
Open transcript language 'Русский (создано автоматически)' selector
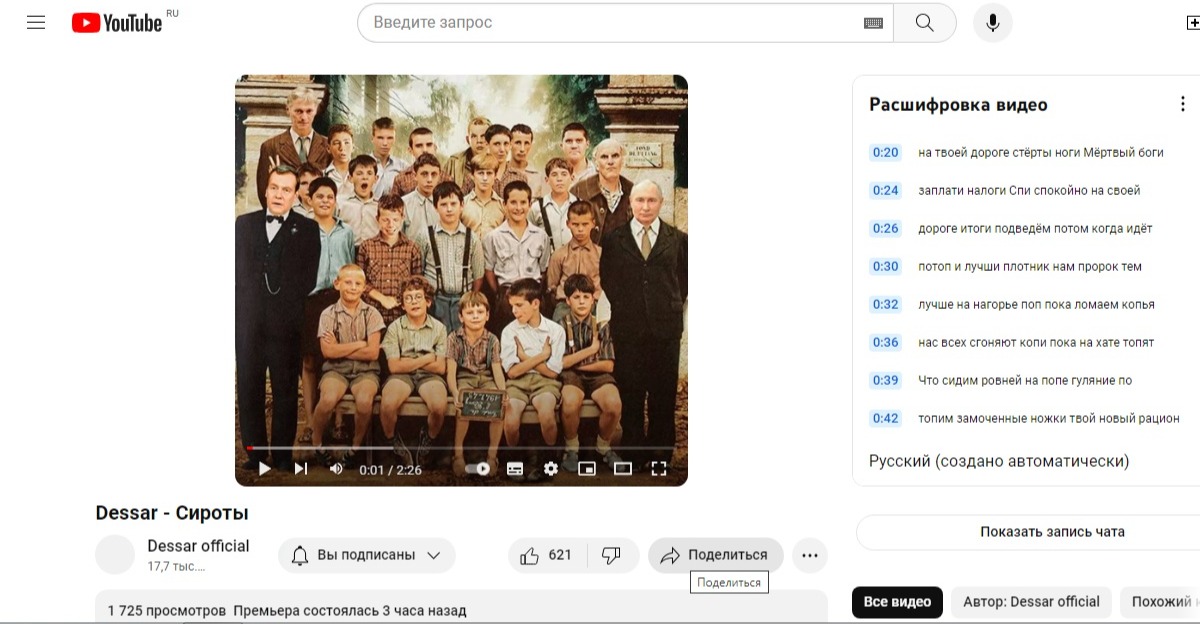tap(999, 461)
